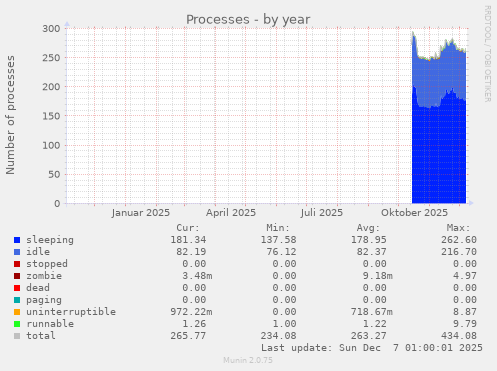The width and height of the screenshot is (497, 371).
Task: Click runnable current value 1.26
Action: tap(194, 324)
